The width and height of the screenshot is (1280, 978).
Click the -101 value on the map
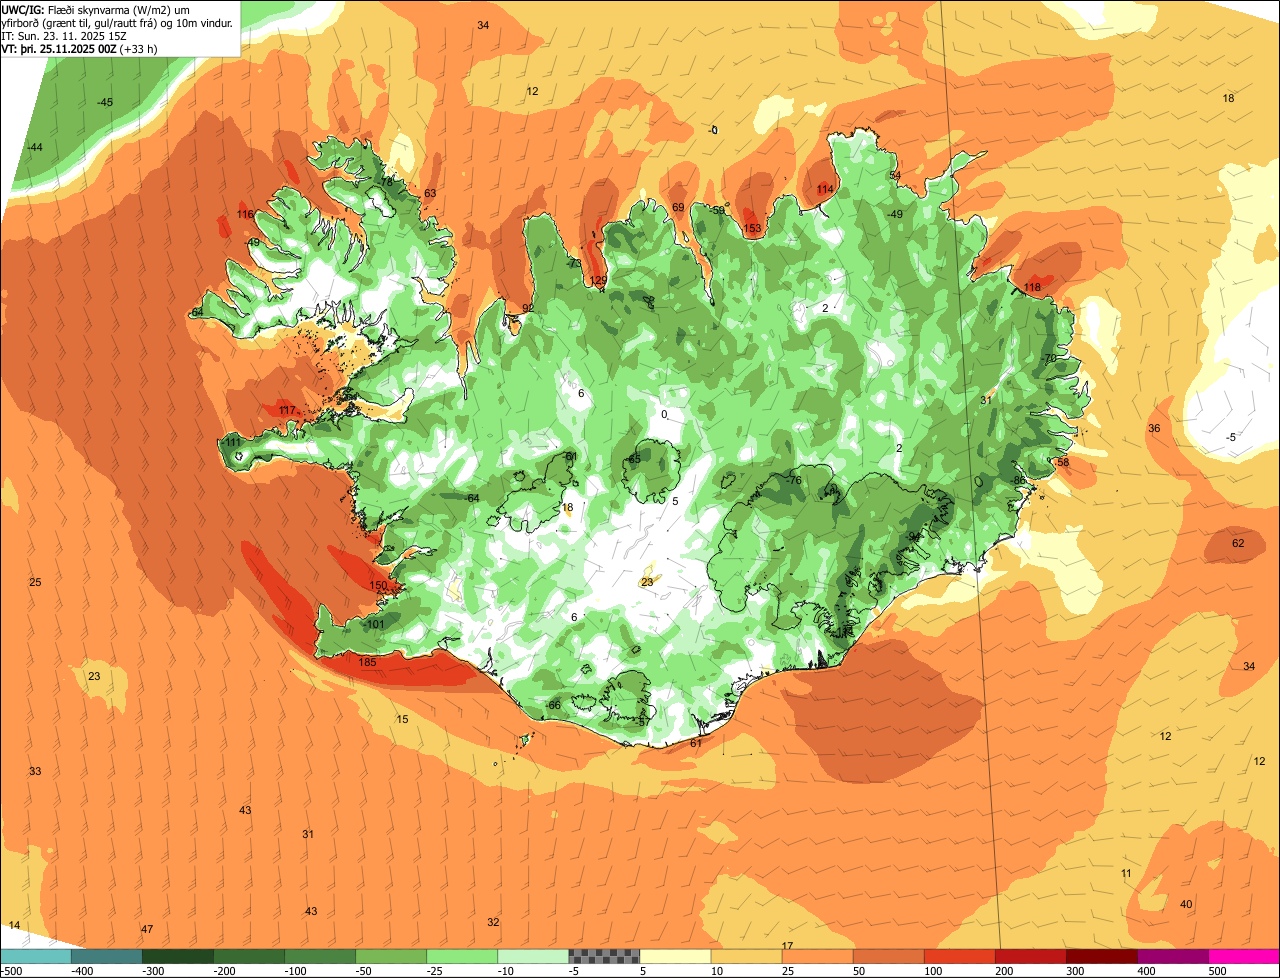click(374, 624)
